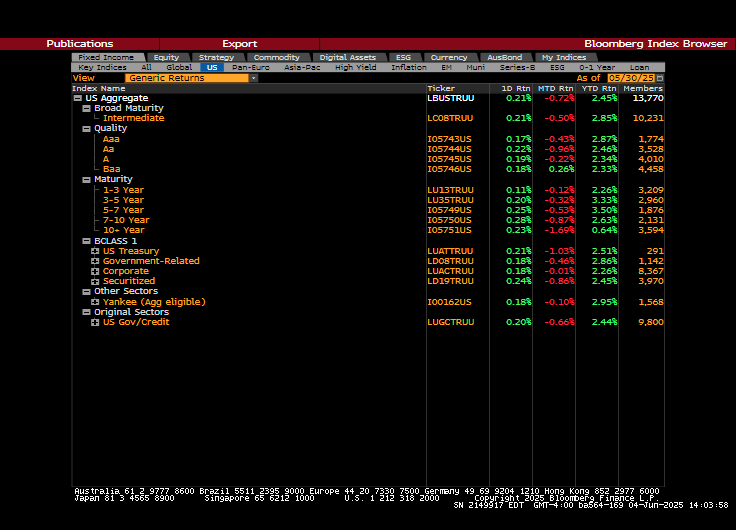
Task: Collapse the Original Sectors group
Action: 86,312
